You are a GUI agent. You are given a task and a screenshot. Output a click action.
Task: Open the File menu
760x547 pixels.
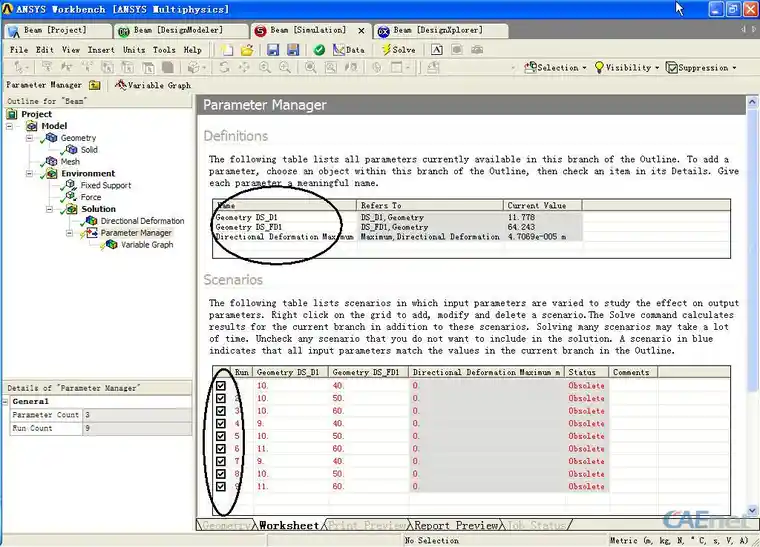[x=19, y=50]
